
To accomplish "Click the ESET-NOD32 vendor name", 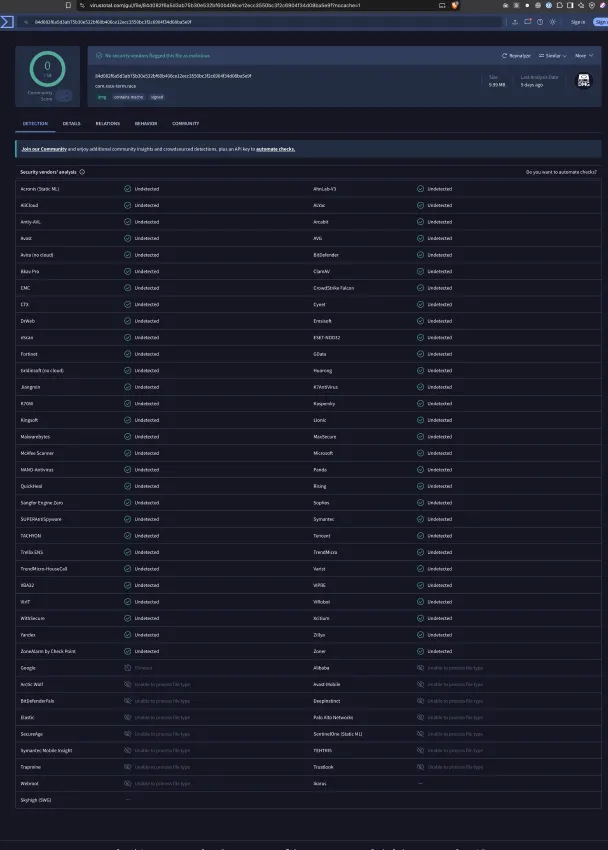I will click(326, 337).
